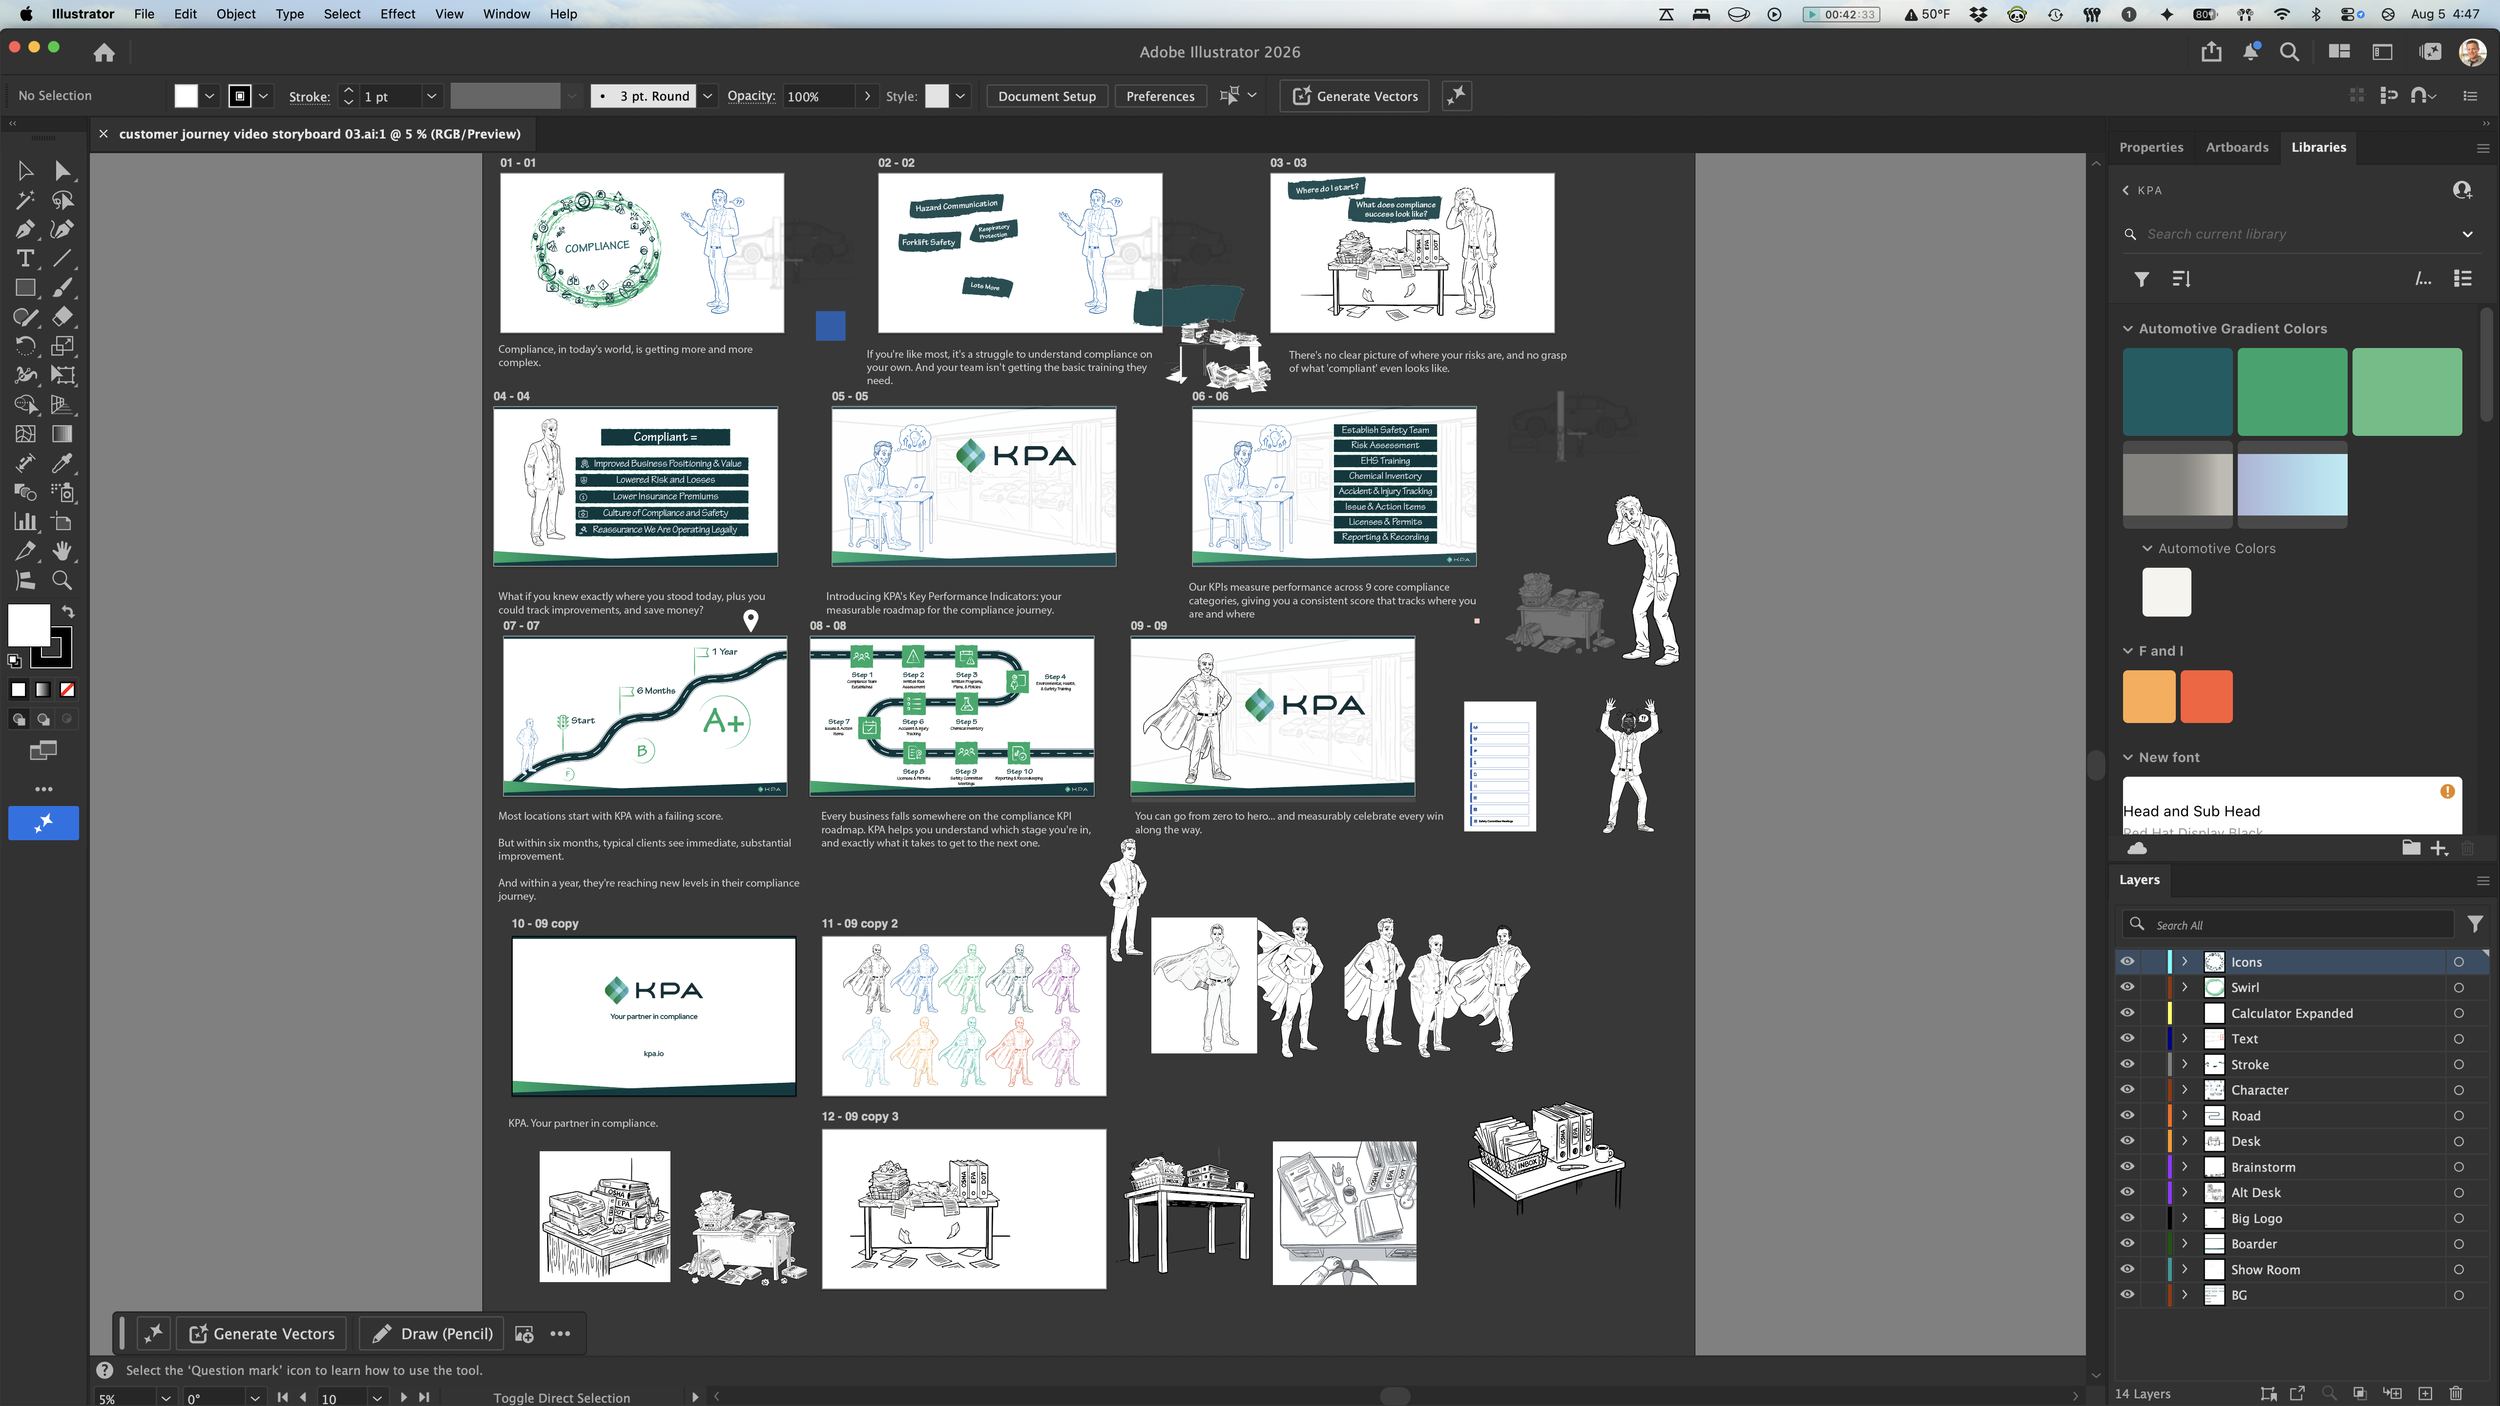
Task: Select the Free Transform tool
Action: (62, 375)
